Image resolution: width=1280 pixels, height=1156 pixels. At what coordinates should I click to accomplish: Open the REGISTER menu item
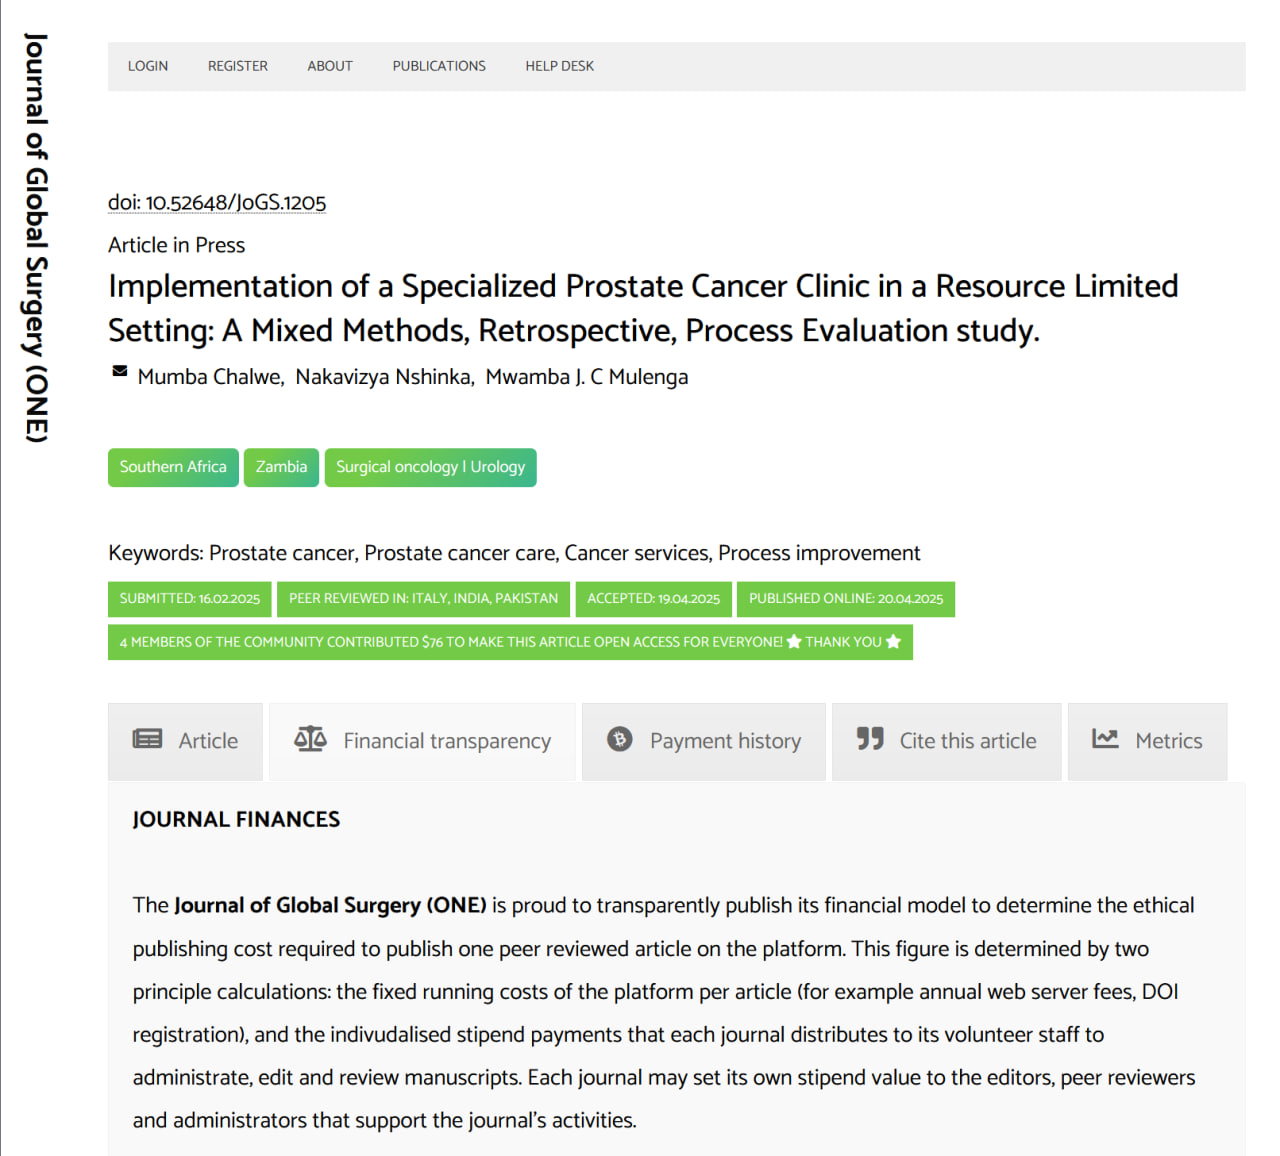pos(238,66)
